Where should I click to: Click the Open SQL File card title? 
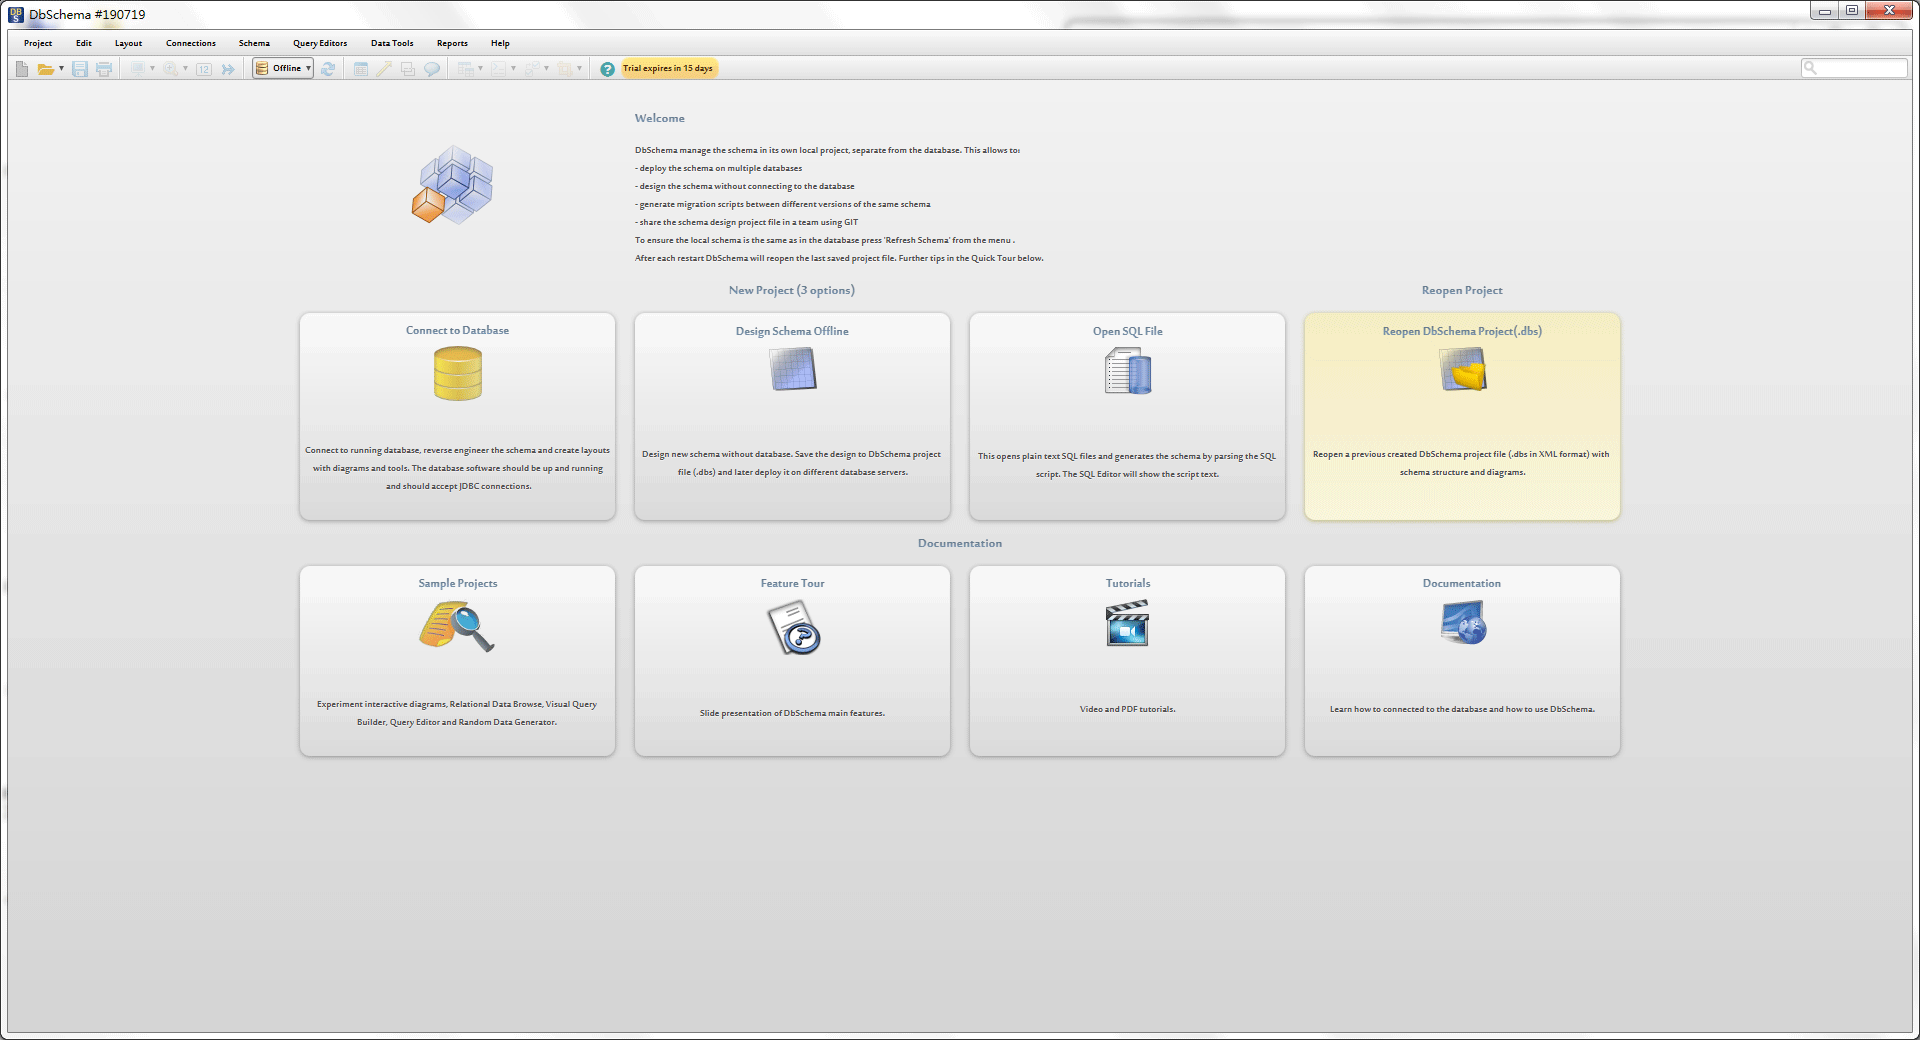(x=1127, y=331)
